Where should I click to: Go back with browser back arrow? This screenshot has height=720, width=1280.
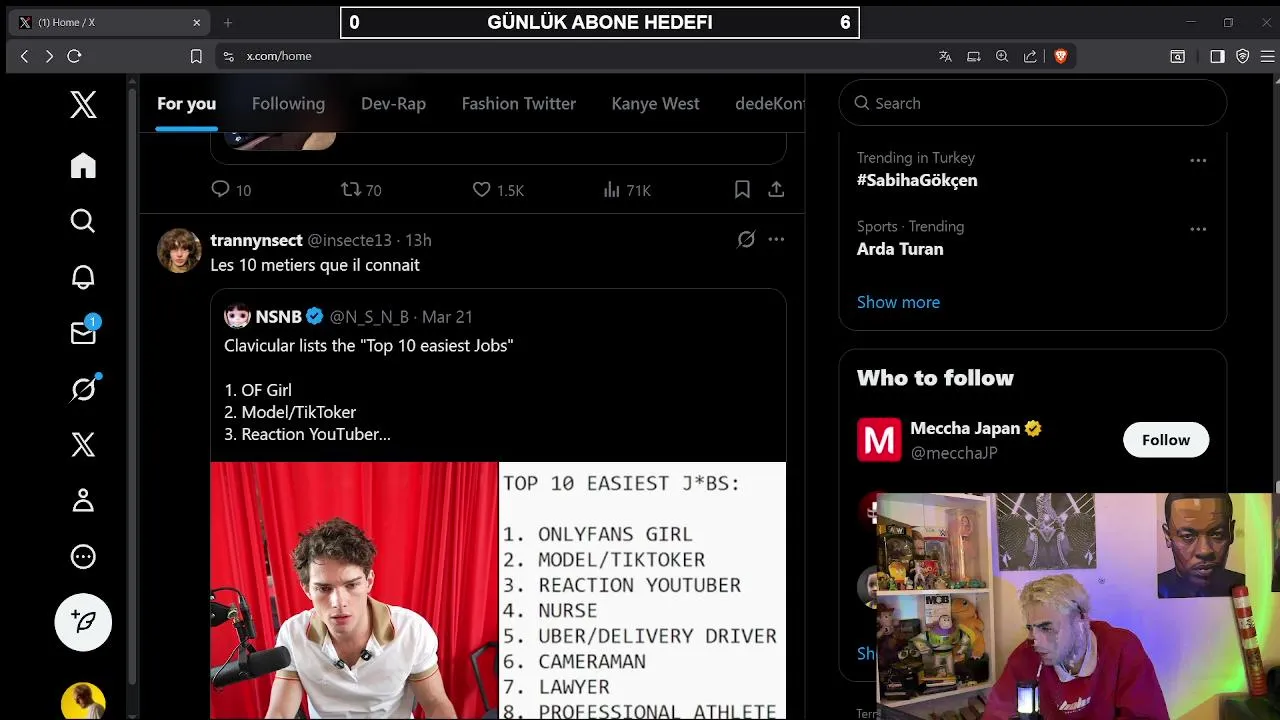[x=25, y=56]
